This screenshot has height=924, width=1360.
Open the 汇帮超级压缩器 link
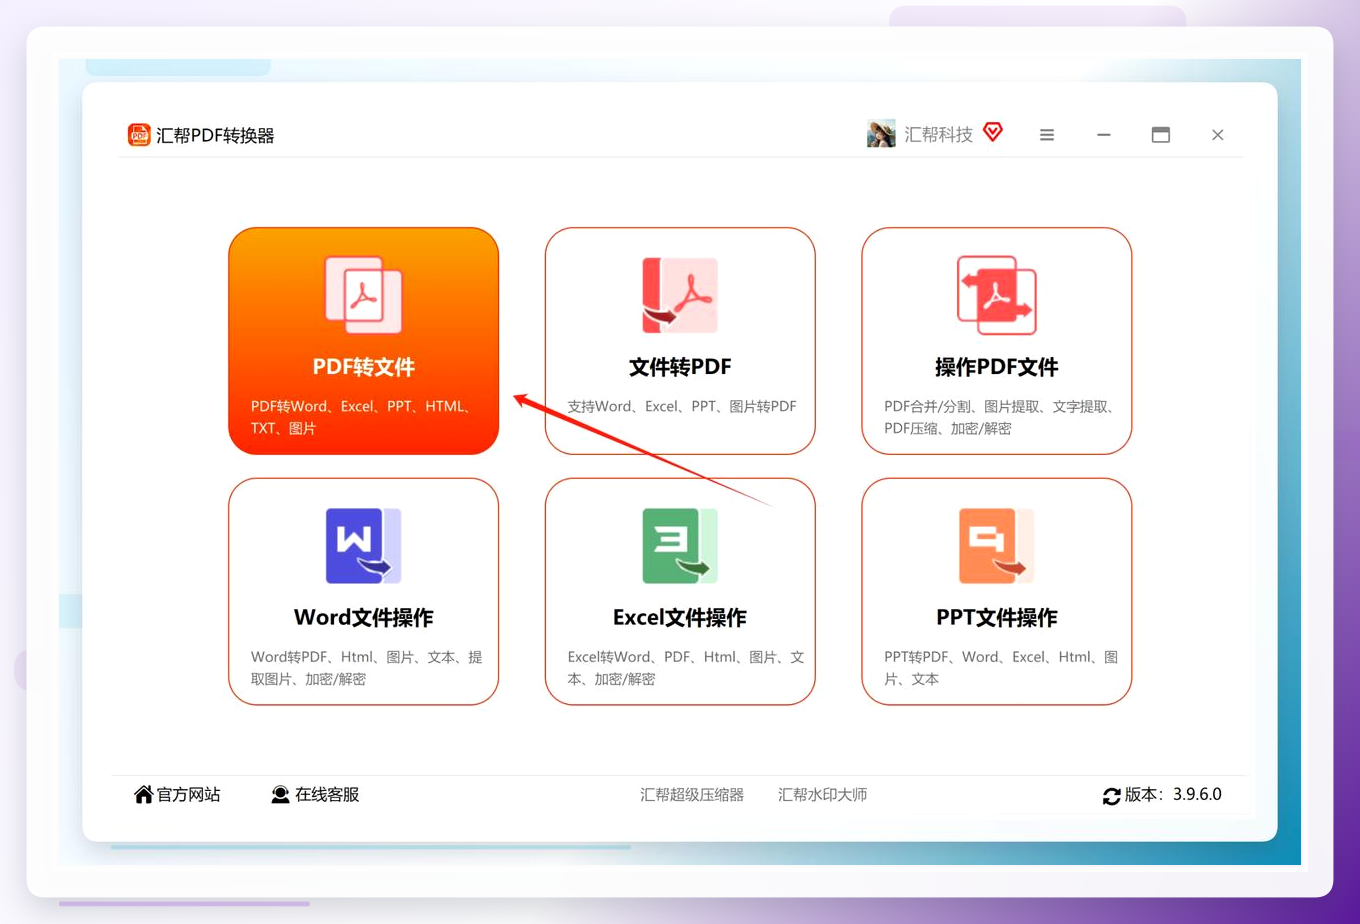[x=692, y=795]
